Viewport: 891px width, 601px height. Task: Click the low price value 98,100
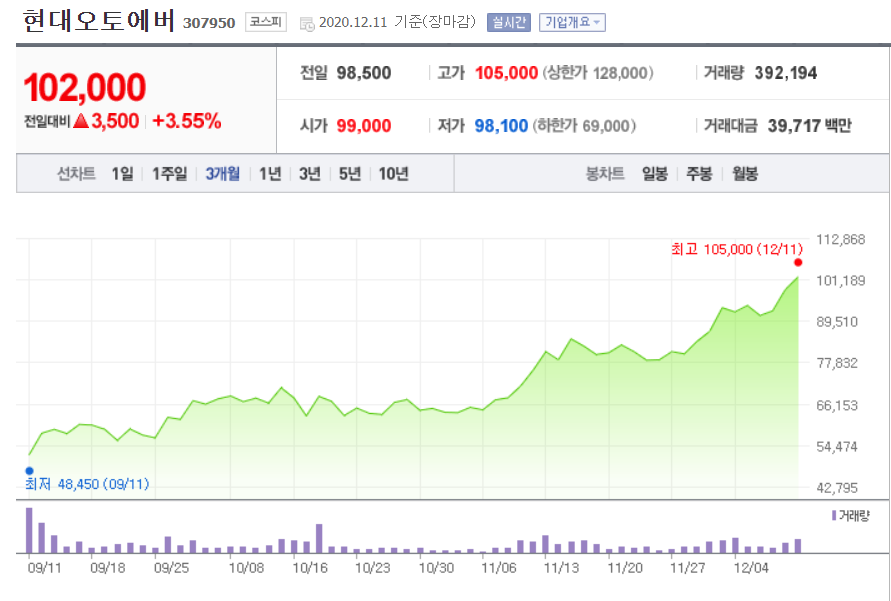click(x=501, y=126)
